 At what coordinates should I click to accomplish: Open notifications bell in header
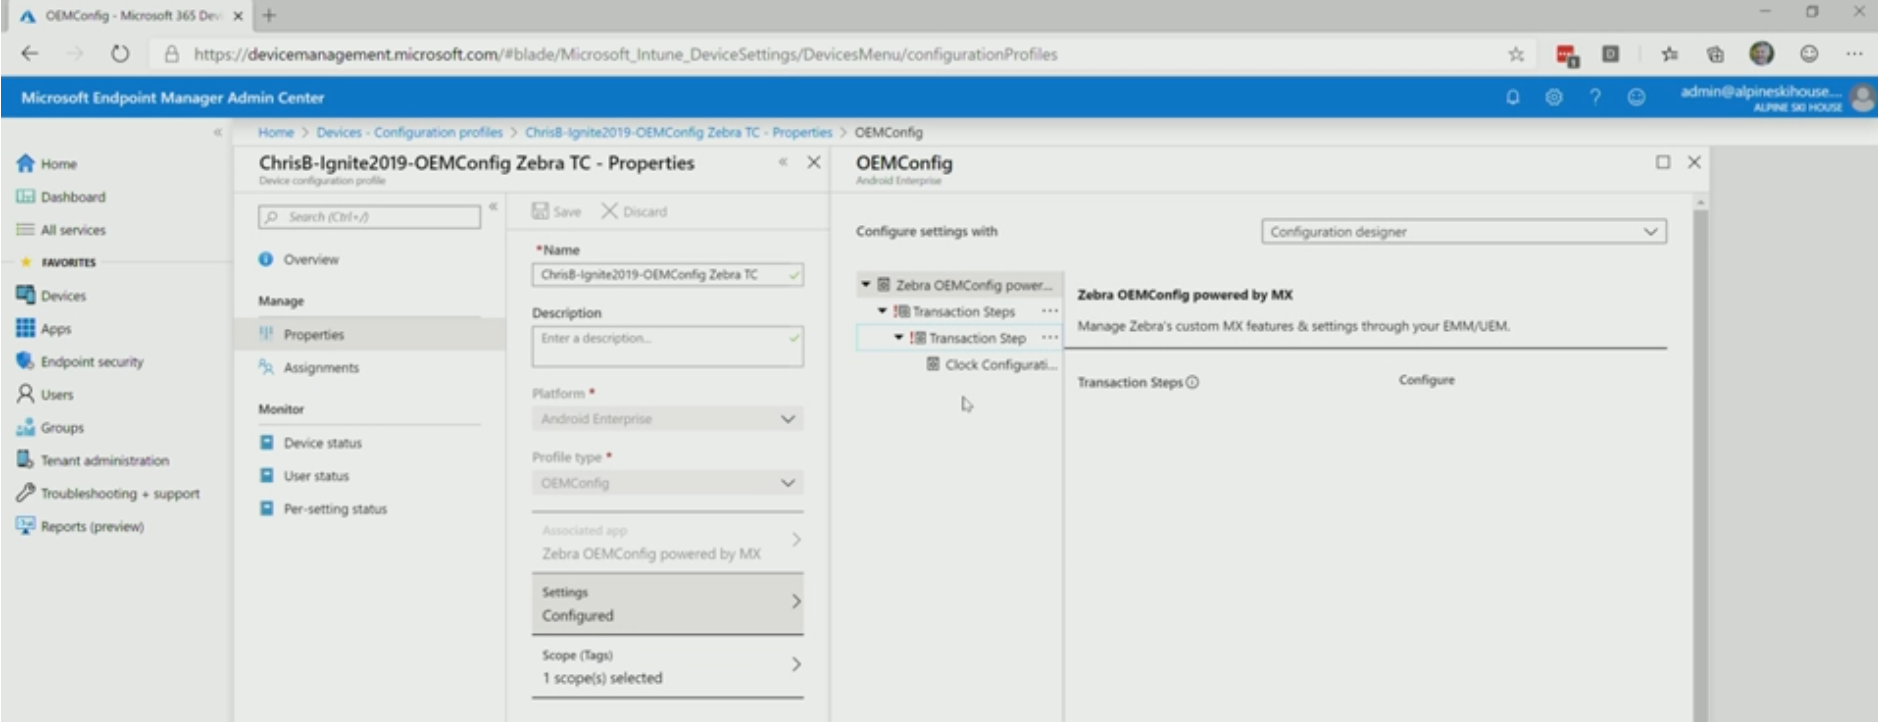coord(1512,97)
